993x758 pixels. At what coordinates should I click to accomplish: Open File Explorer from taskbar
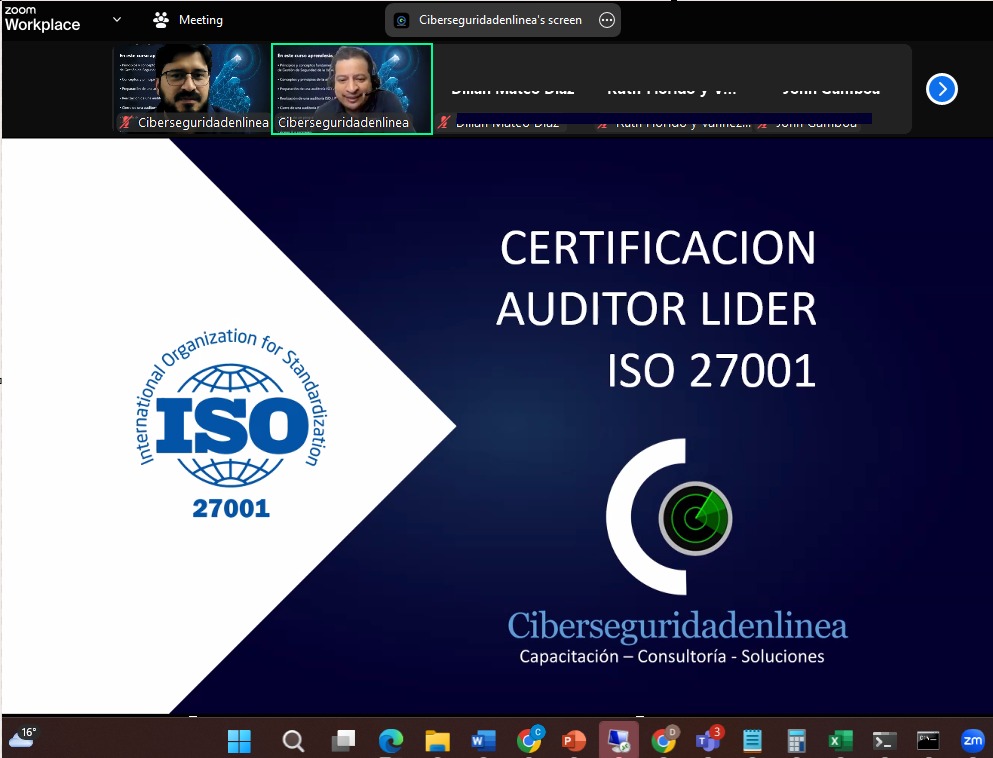[x=437, y=740]
